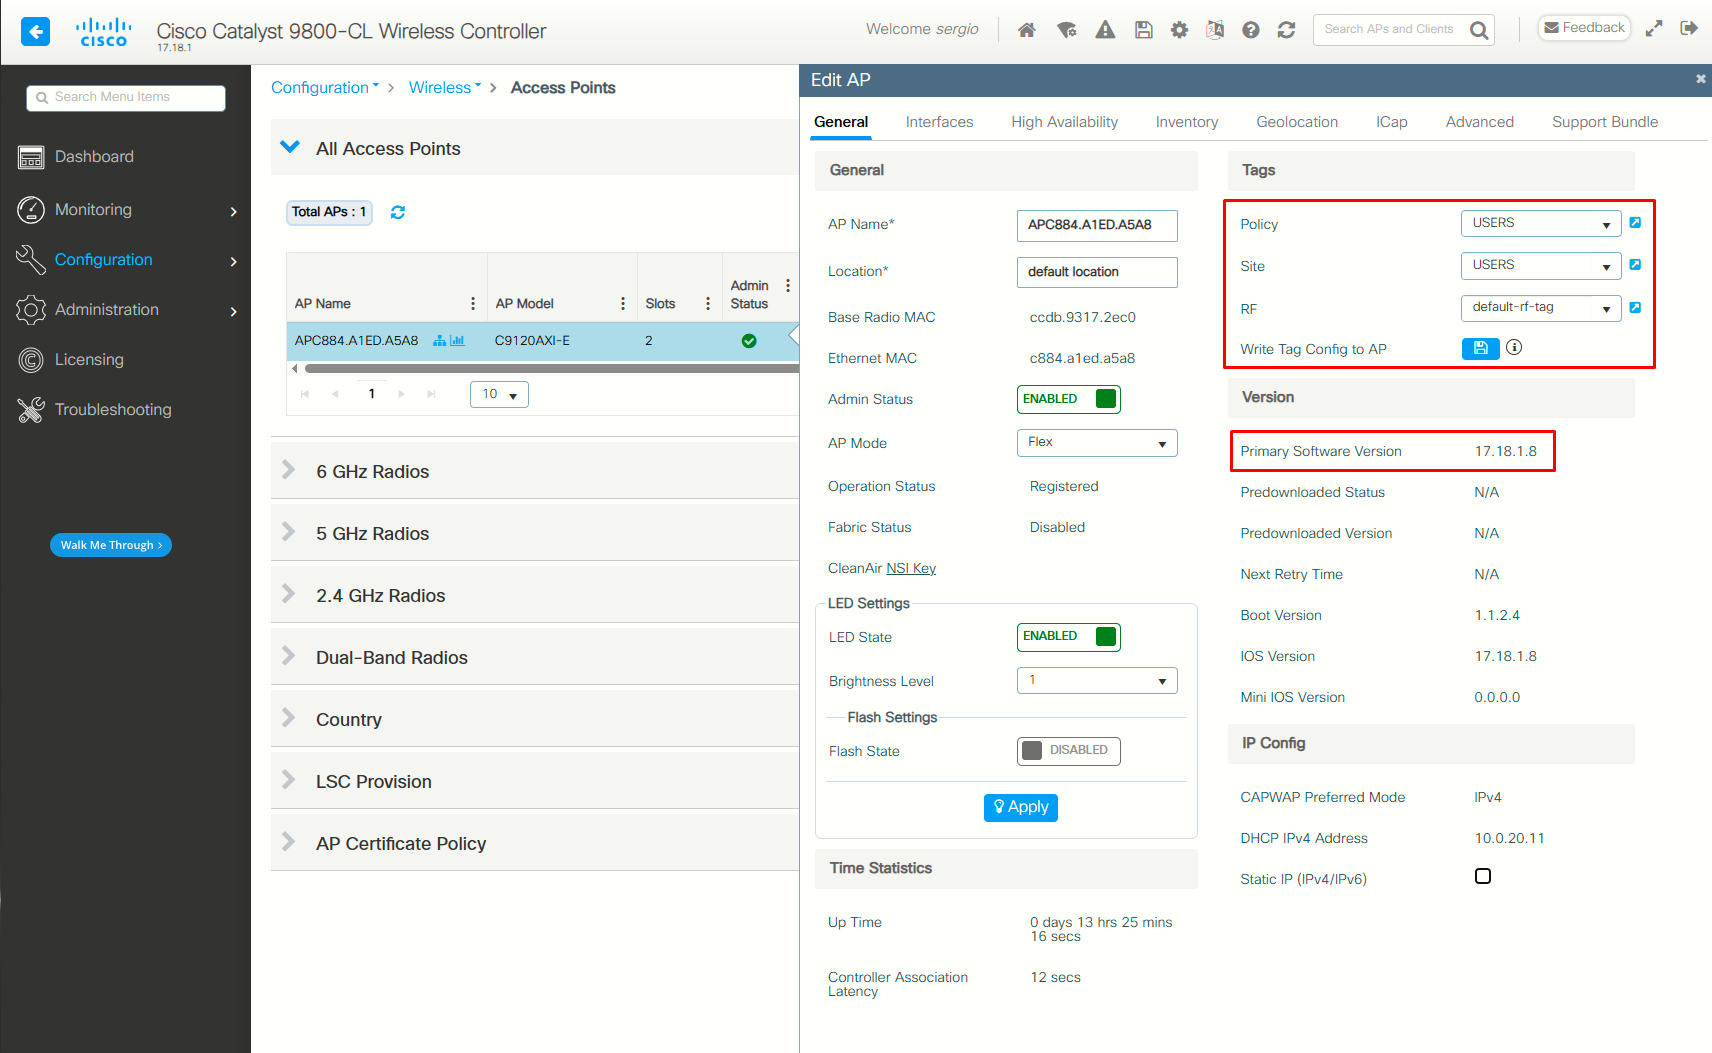The height and width of the screenshot is (1053, 1712).
Task: Open the wireless setup icon in header
Action: (x=1067, y=30)
